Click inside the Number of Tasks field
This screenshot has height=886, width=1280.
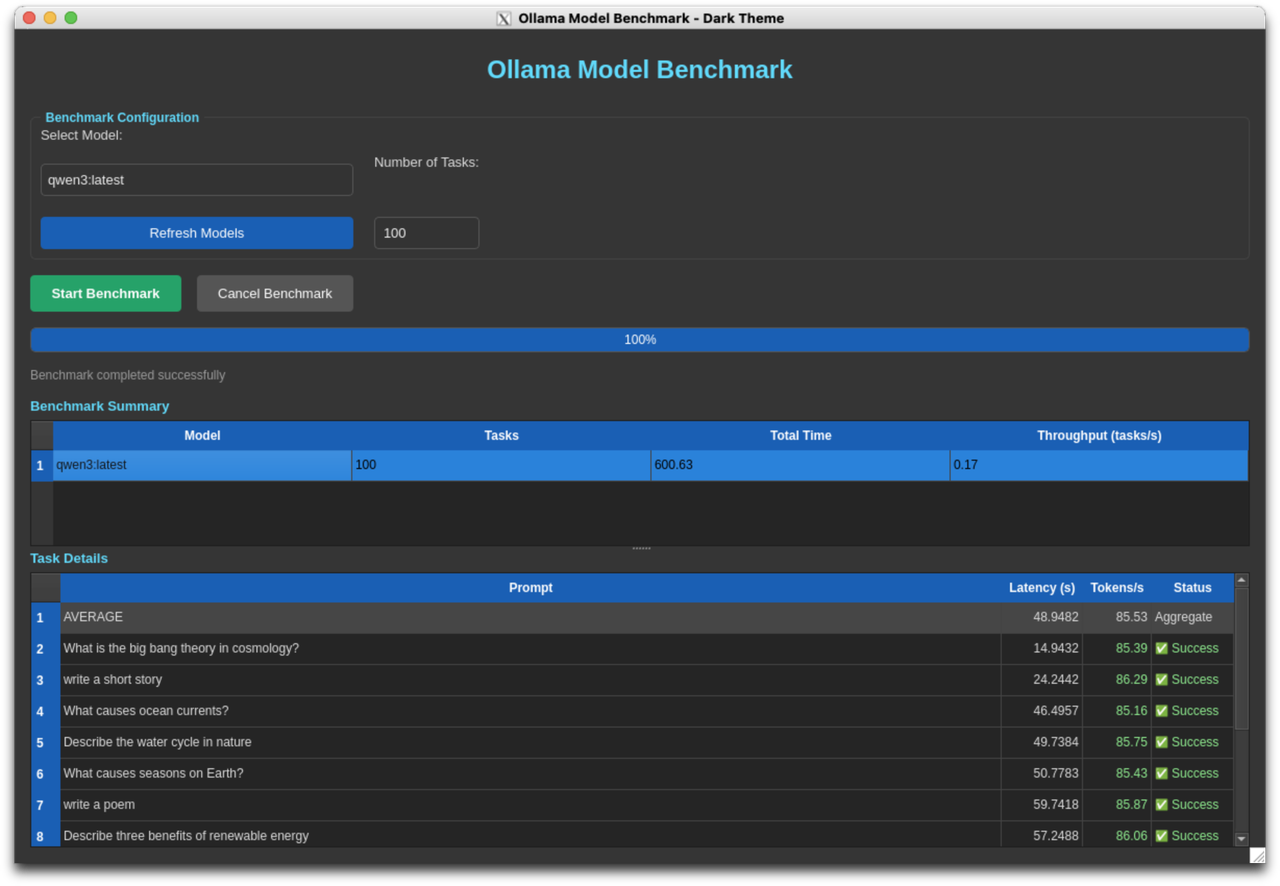pyautogui.click(x=426, y=232)
